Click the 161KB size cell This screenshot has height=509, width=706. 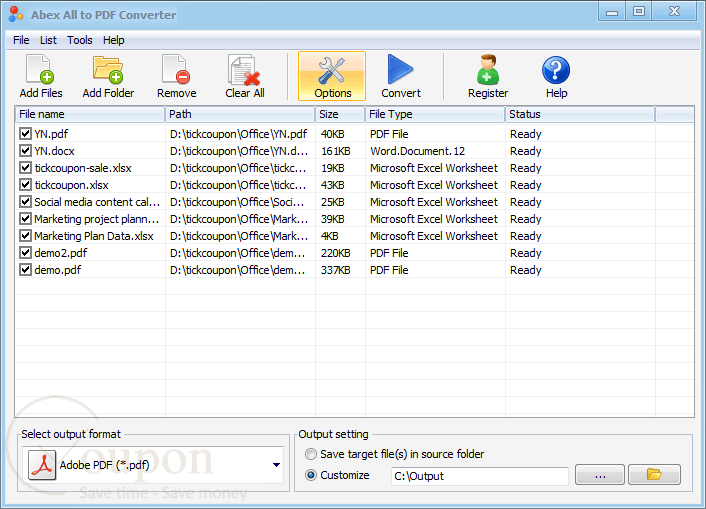[x=335, y=151]
